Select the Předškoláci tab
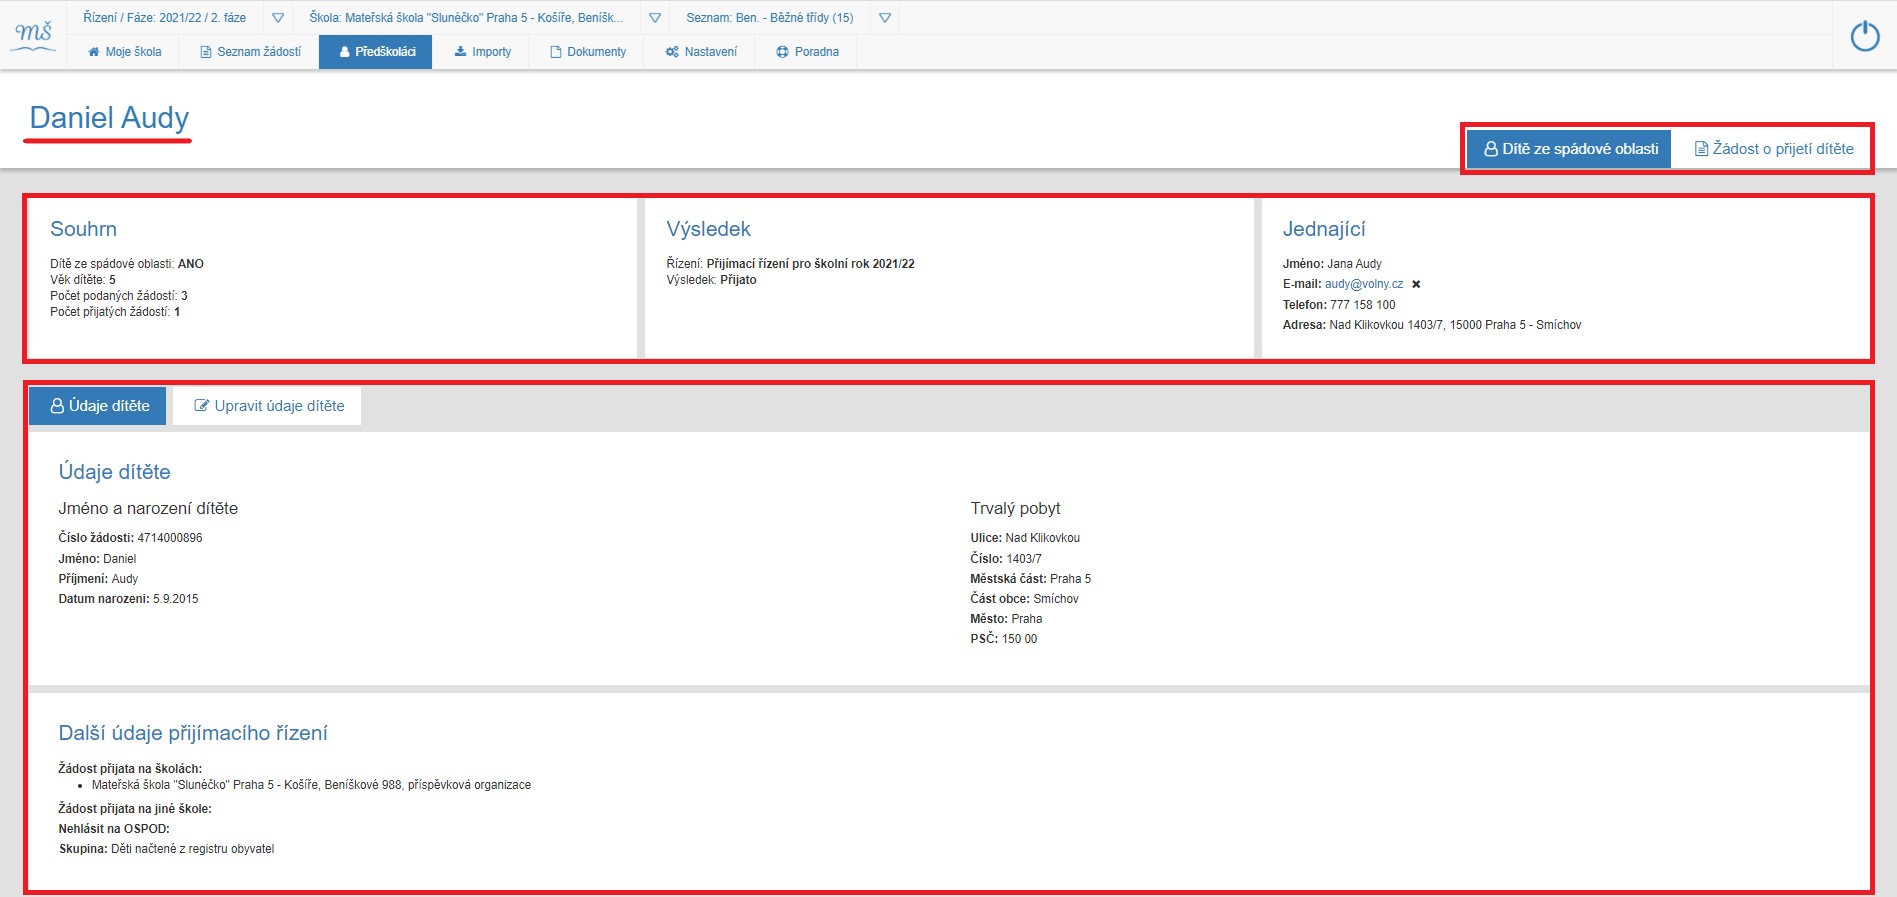The image size is (1897, 897). [x=376, y=52]
